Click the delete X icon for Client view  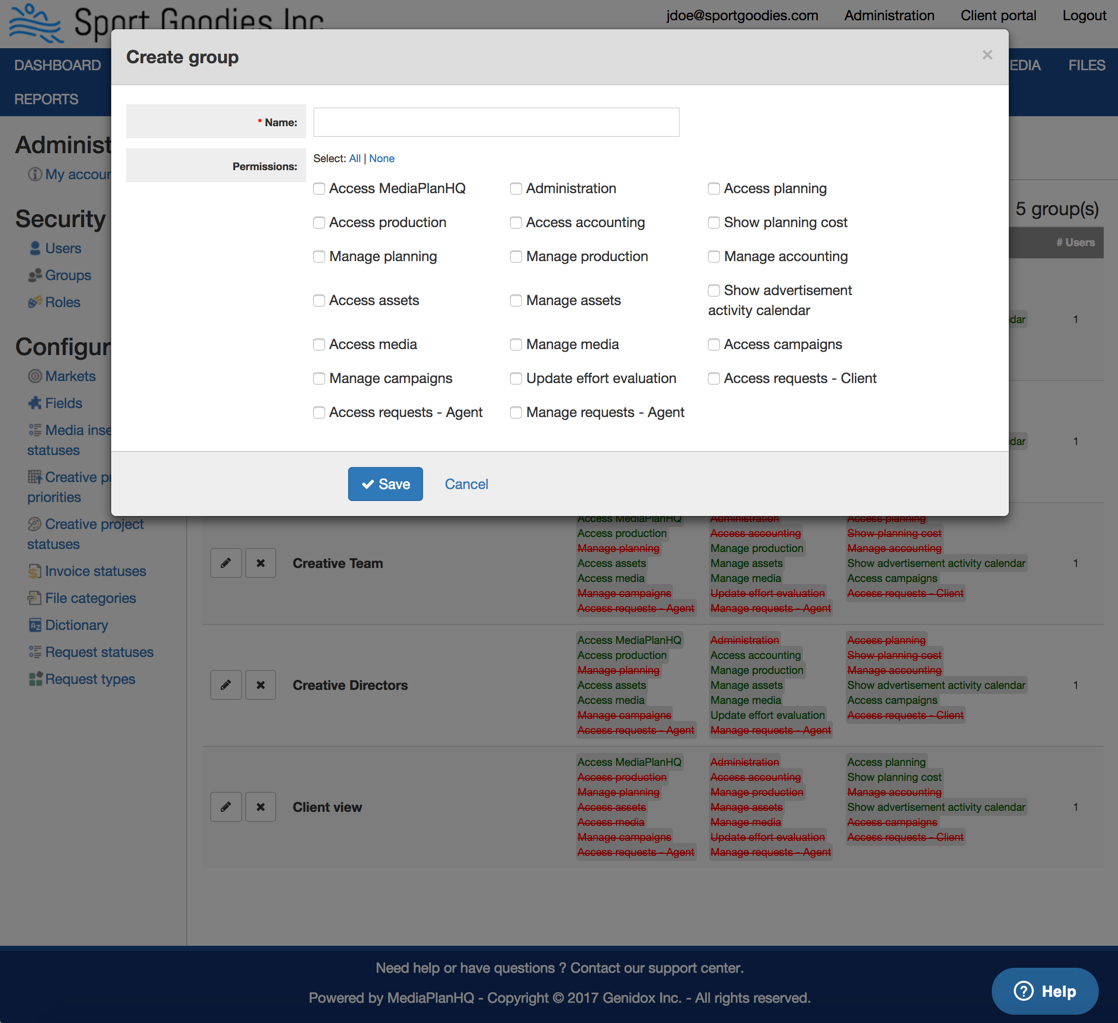260,807
